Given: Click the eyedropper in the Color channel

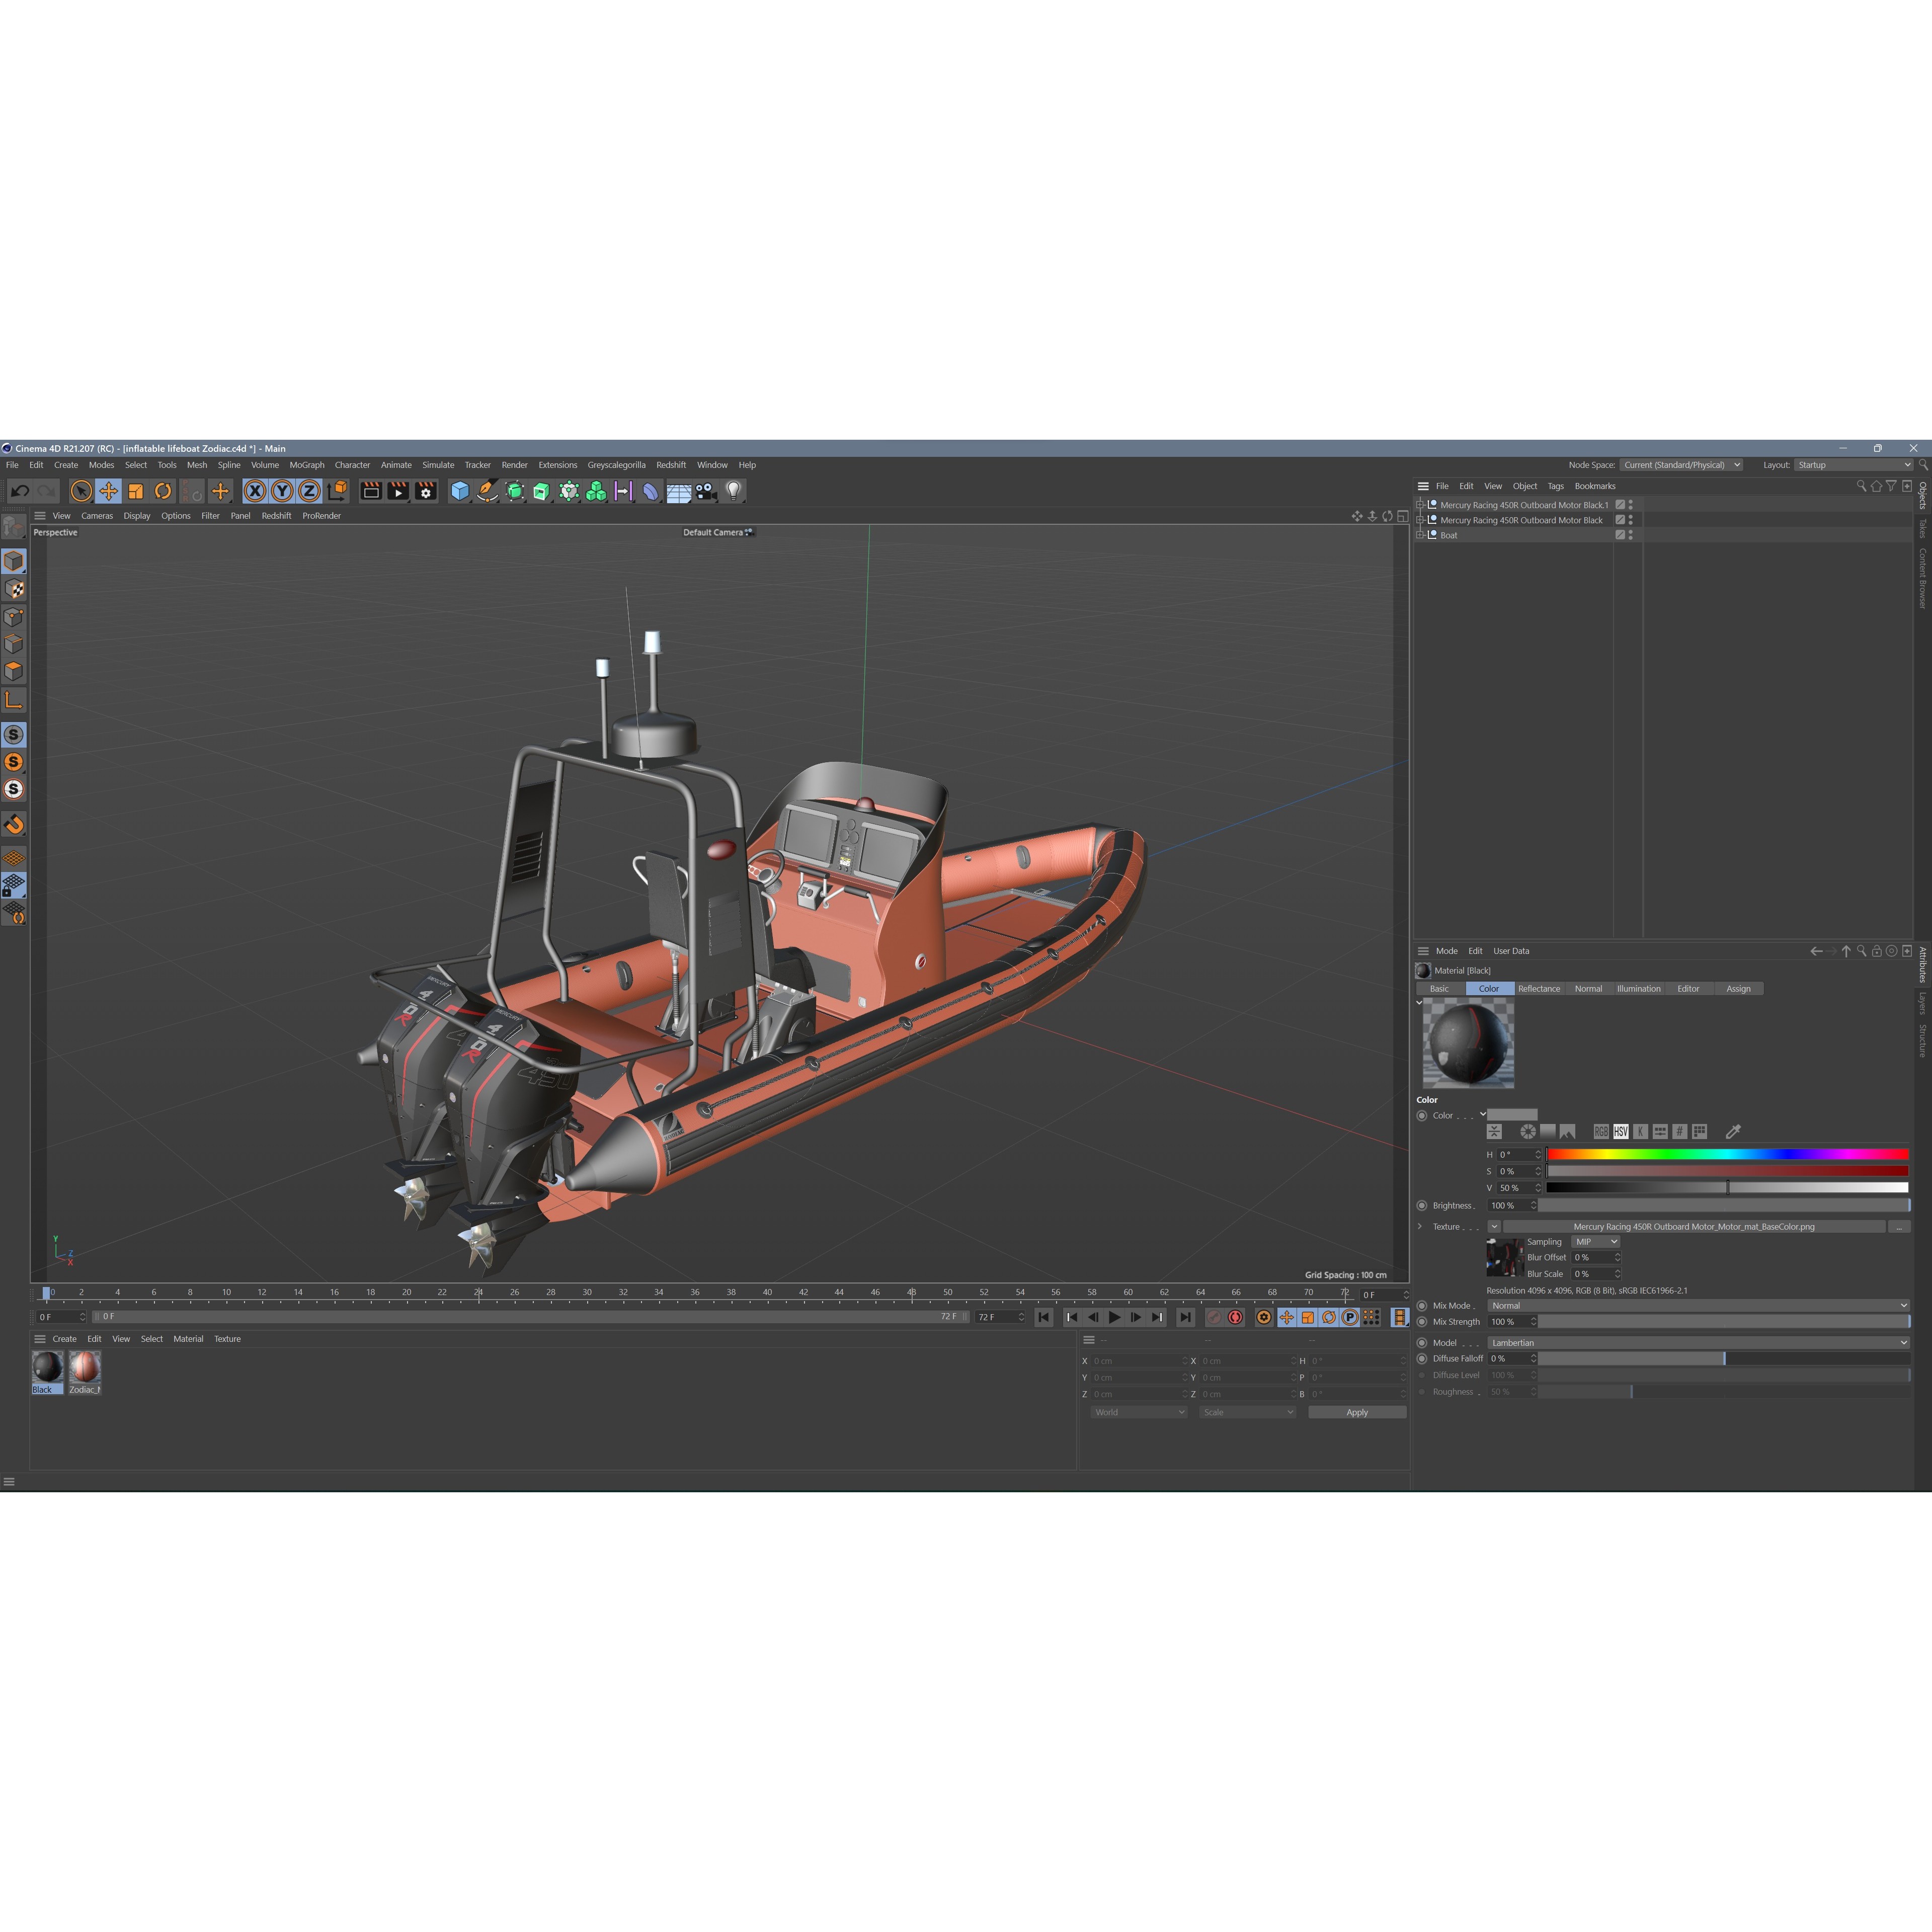Looking at the screenshot, I should 1732,1132.
